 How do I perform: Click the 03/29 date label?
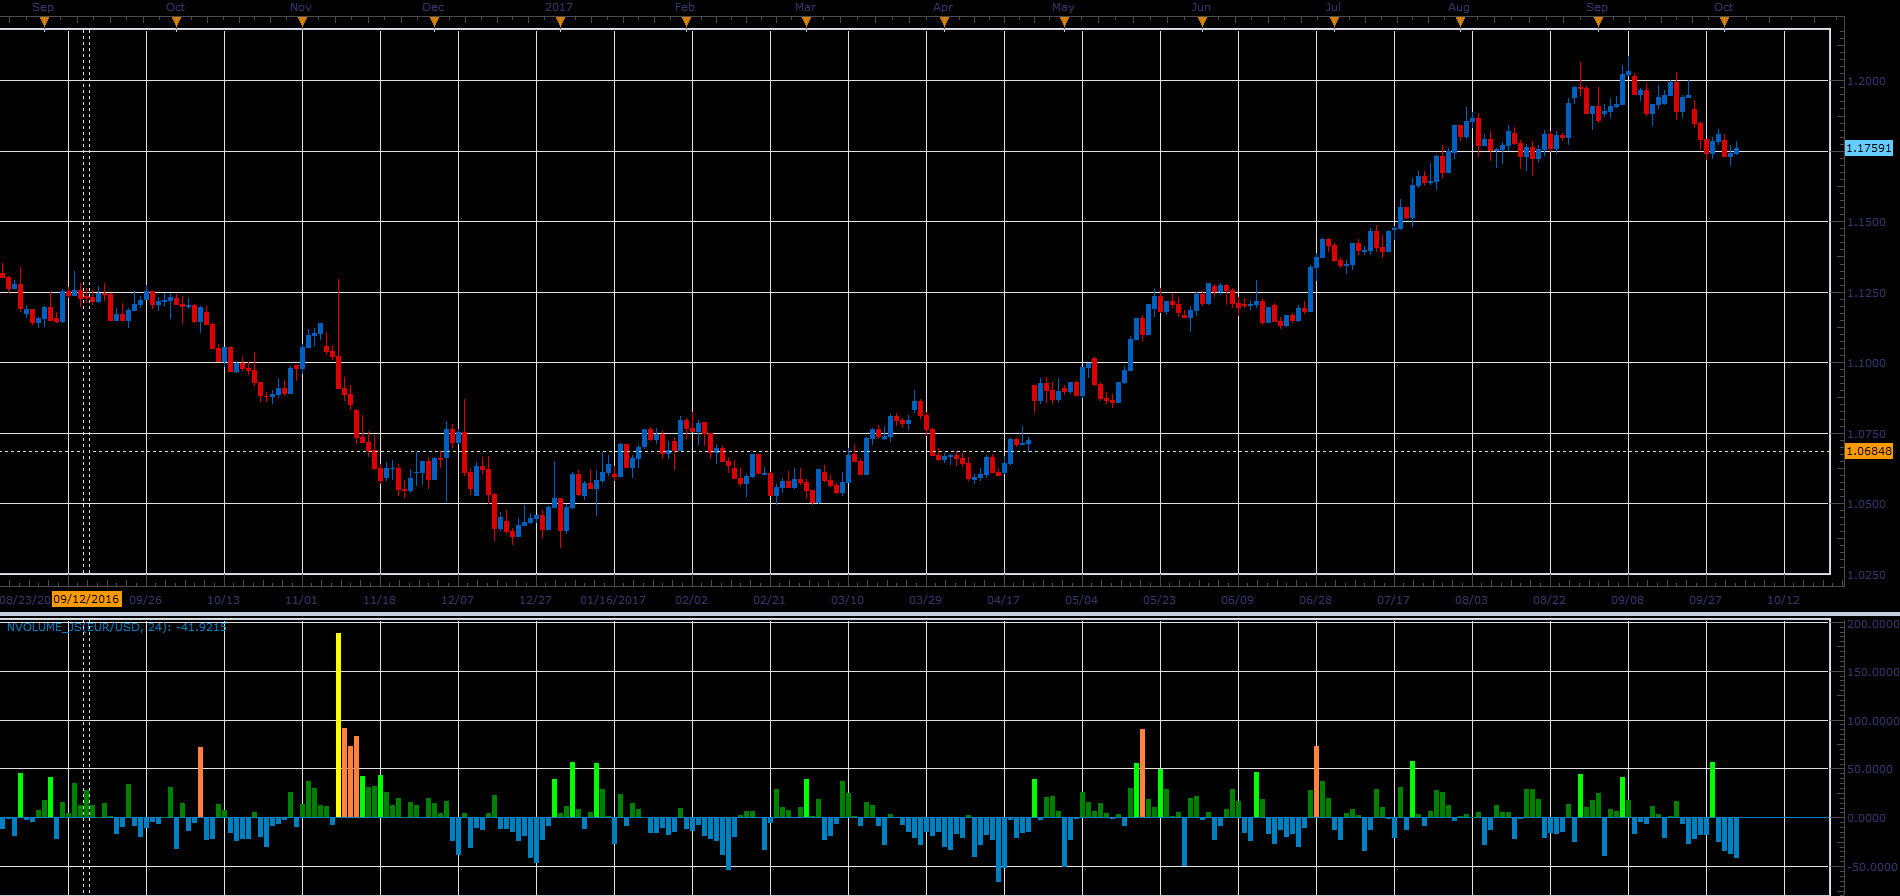(925, 600)
